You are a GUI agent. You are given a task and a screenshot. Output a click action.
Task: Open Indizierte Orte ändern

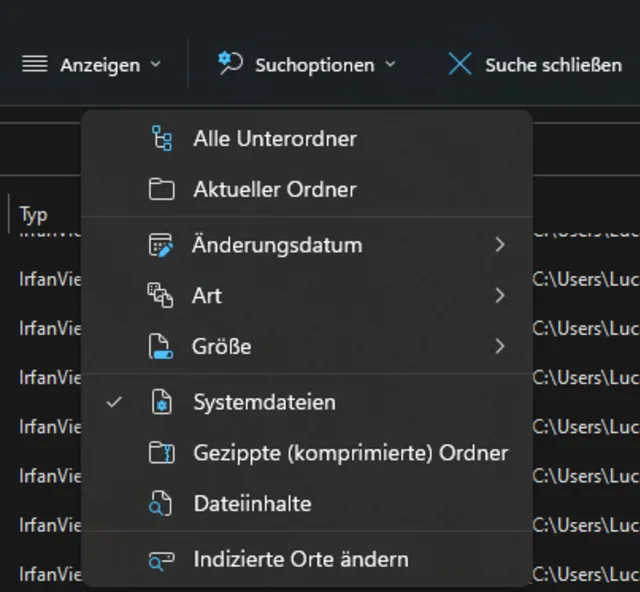pos(300,560)
